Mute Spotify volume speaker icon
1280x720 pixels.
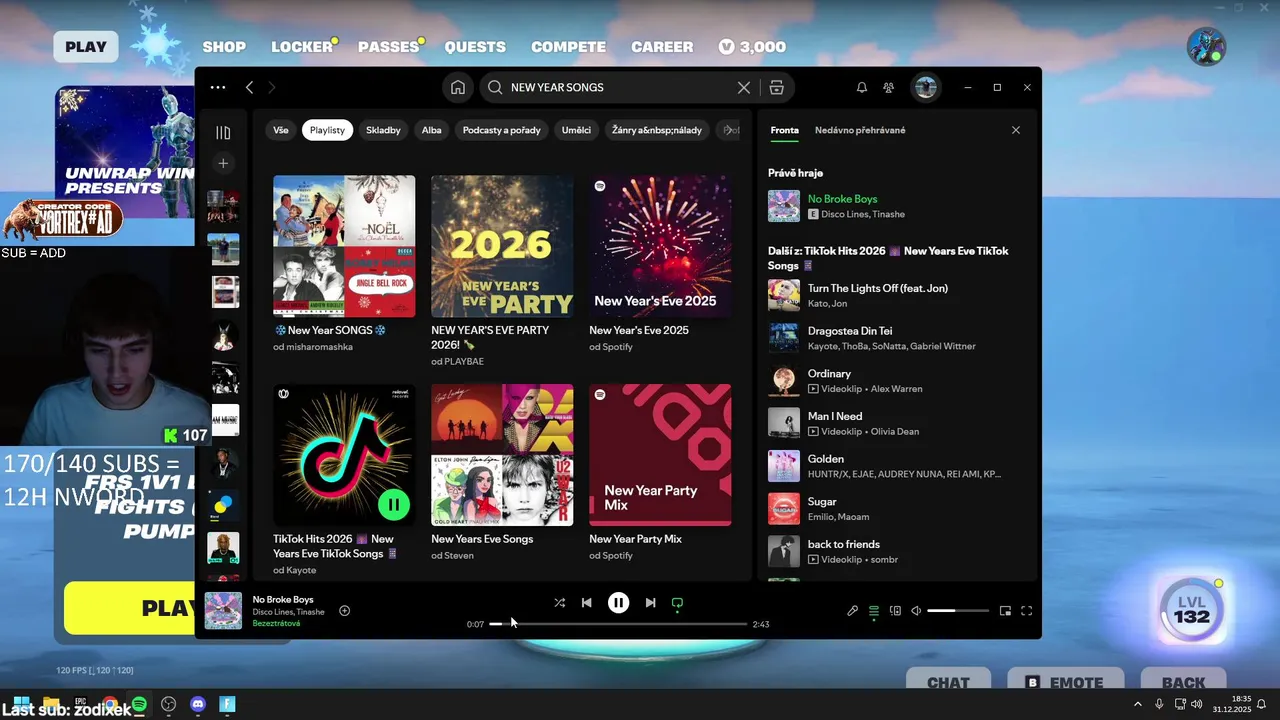click(x=916, y=611)
